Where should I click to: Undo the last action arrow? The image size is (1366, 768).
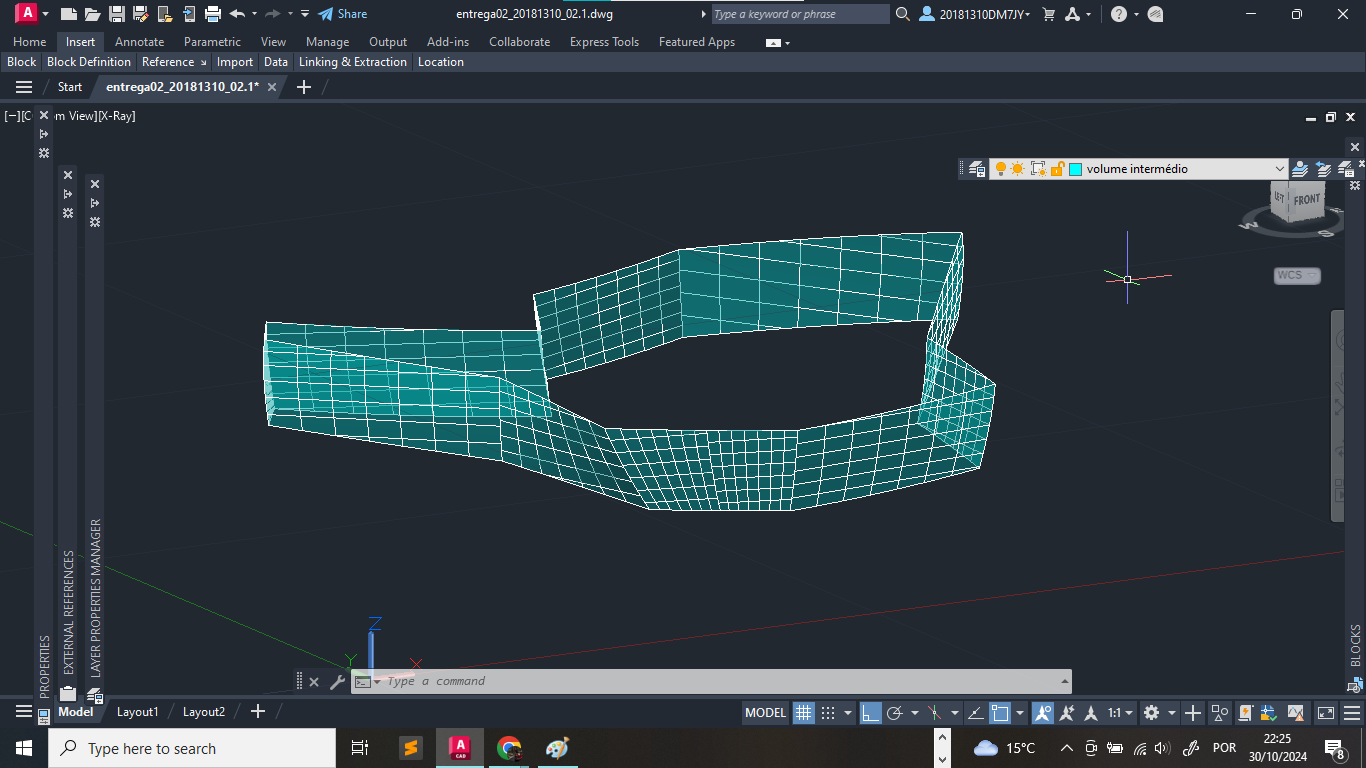[x=237, y=14]
